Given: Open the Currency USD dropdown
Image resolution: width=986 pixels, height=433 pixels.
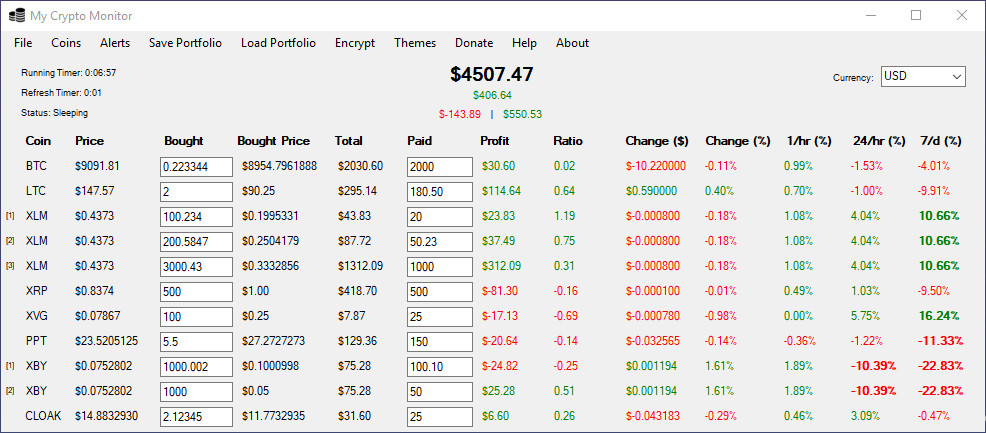Looking at the screenshot, I should click(923, 77).
